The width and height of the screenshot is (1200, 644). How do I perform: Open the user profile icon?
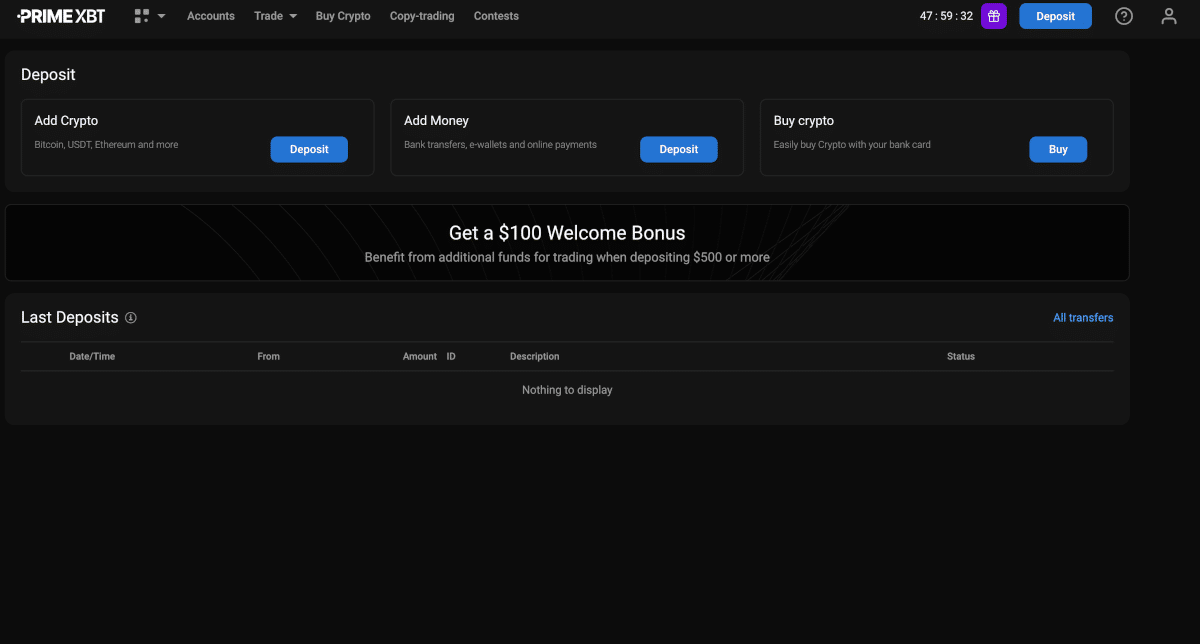(x=1169, y=16)
